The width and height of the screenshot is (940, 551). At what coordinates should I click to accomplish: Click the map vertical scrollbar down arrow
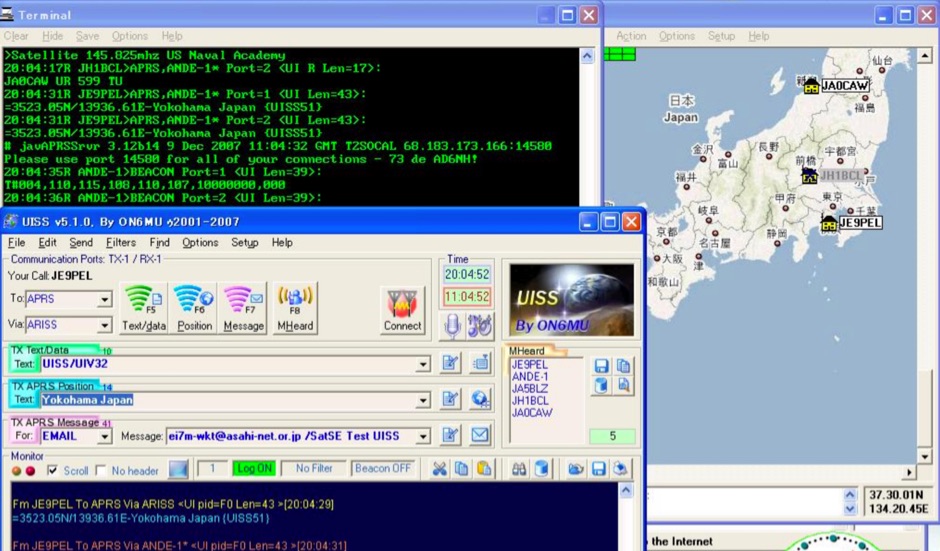click(x=924, y=457)
